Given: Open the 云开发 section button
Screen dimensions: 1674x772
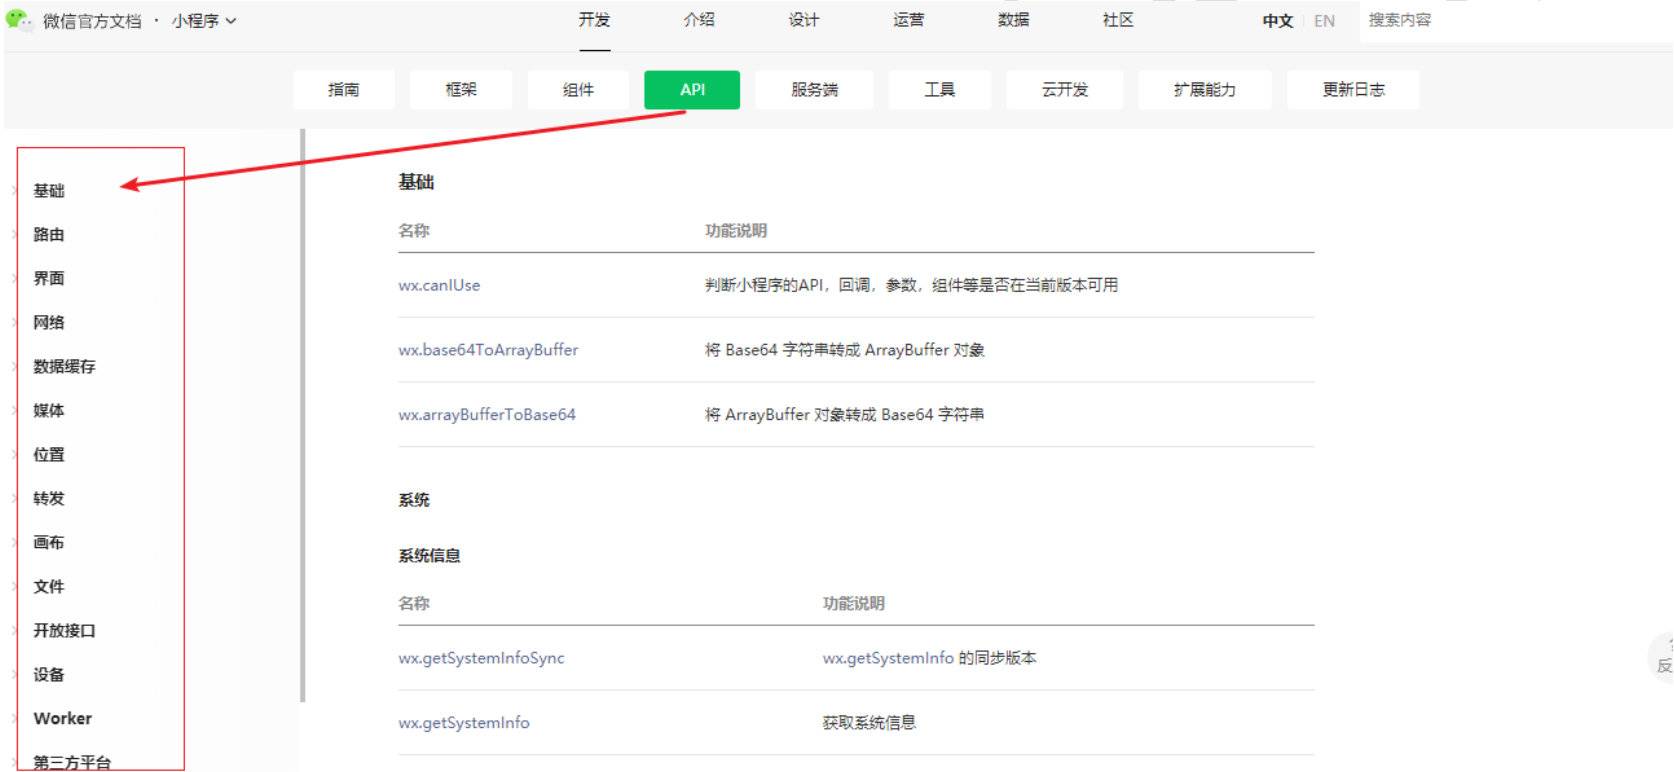Looking at the screenshot, I should [x=1065, y=90].
